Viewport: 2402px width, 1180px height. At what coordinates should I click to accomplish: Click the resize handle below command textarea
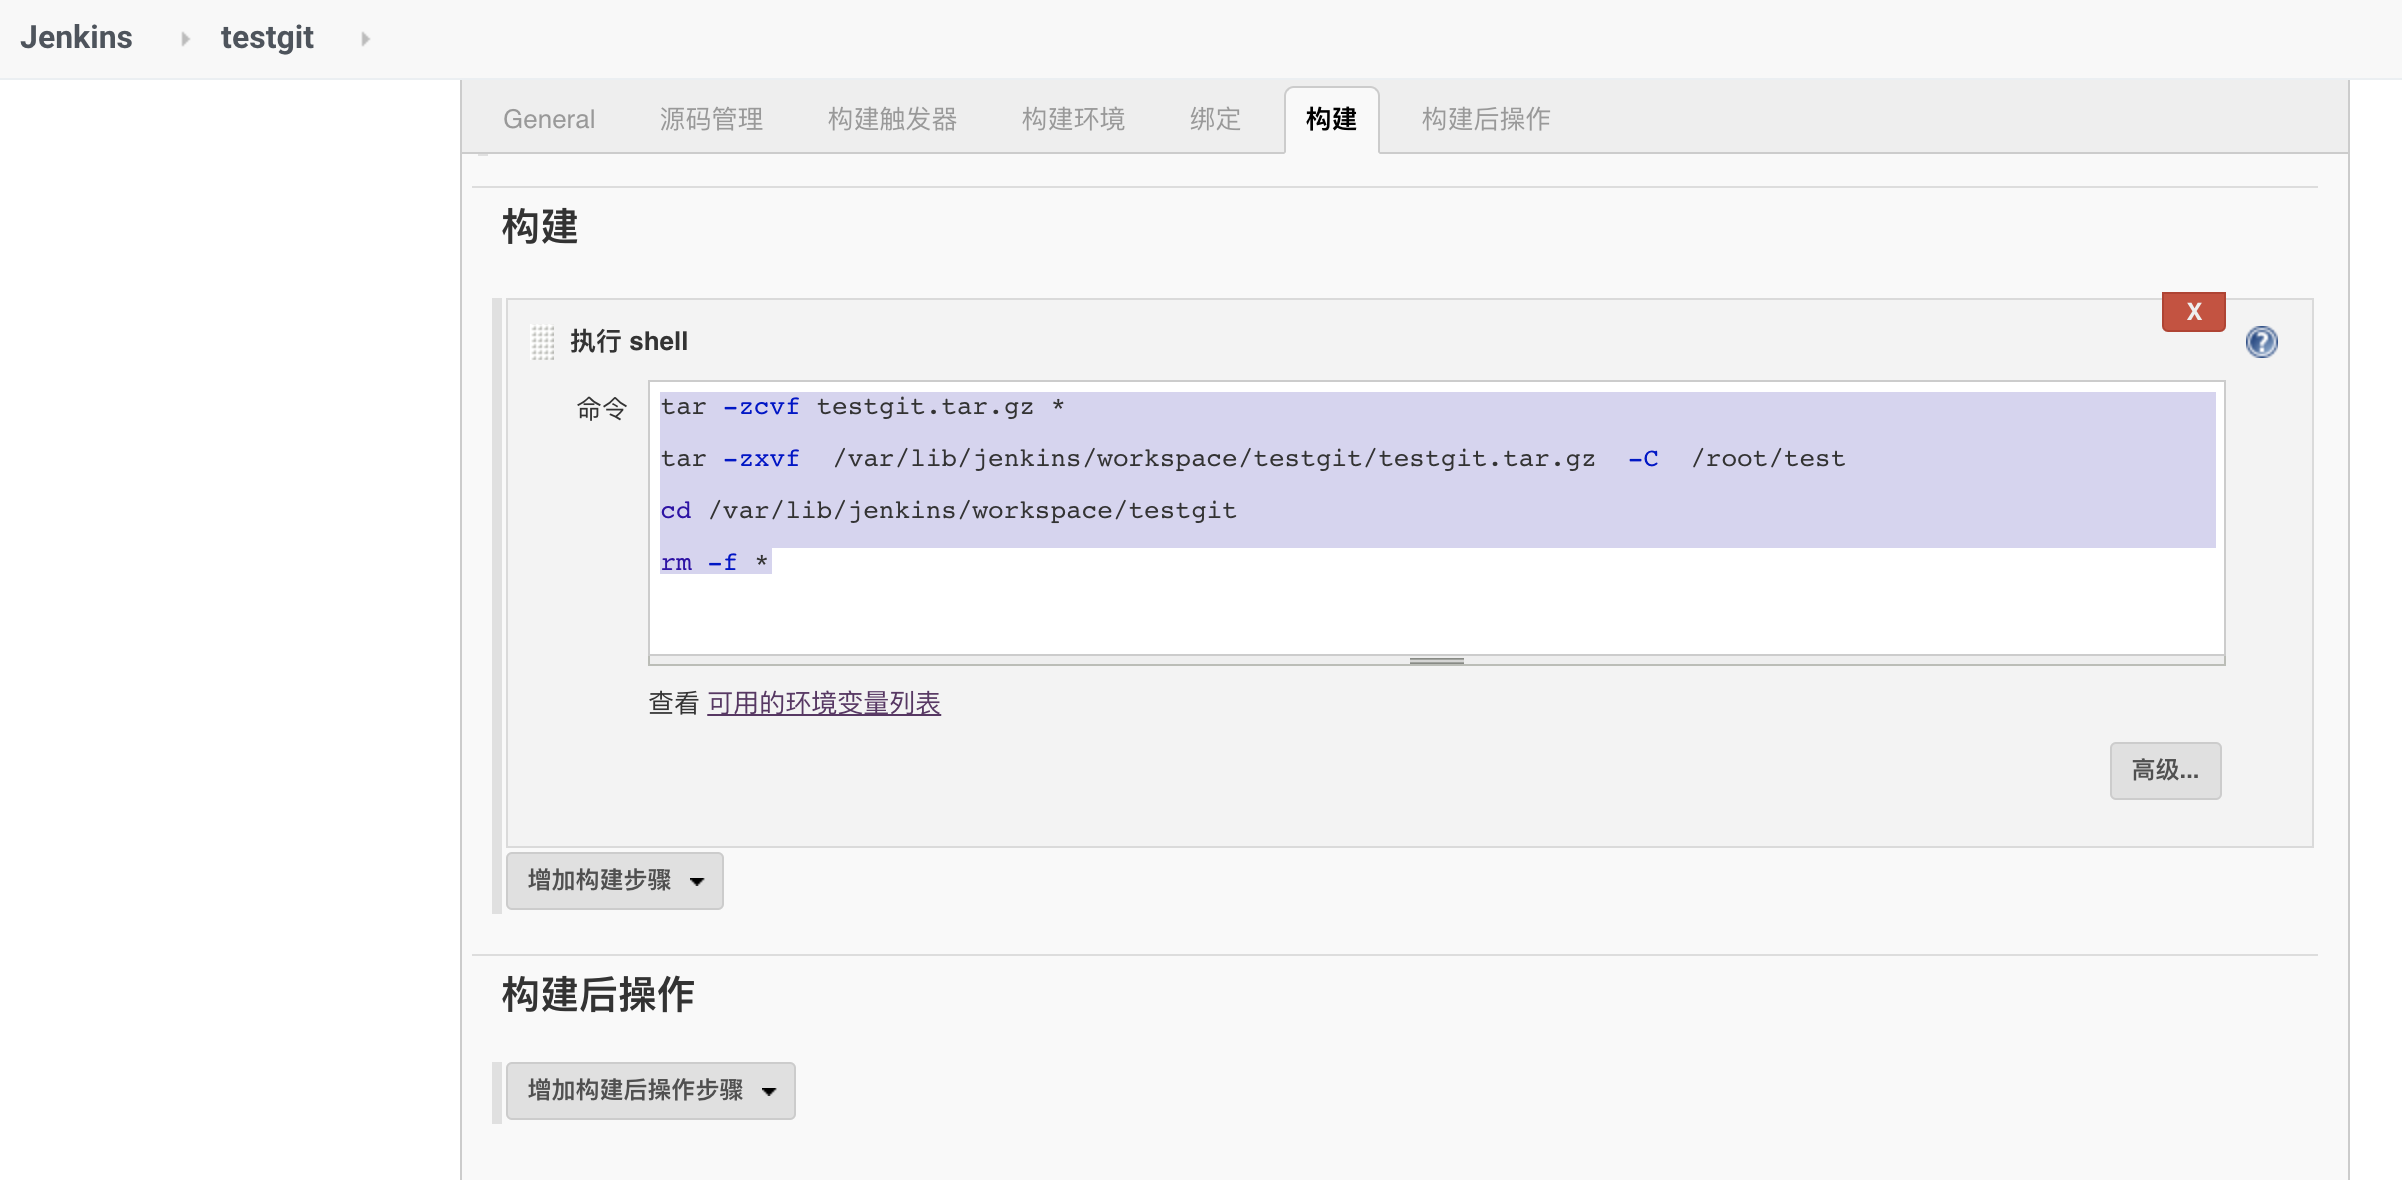click(x=1436, y=660)
